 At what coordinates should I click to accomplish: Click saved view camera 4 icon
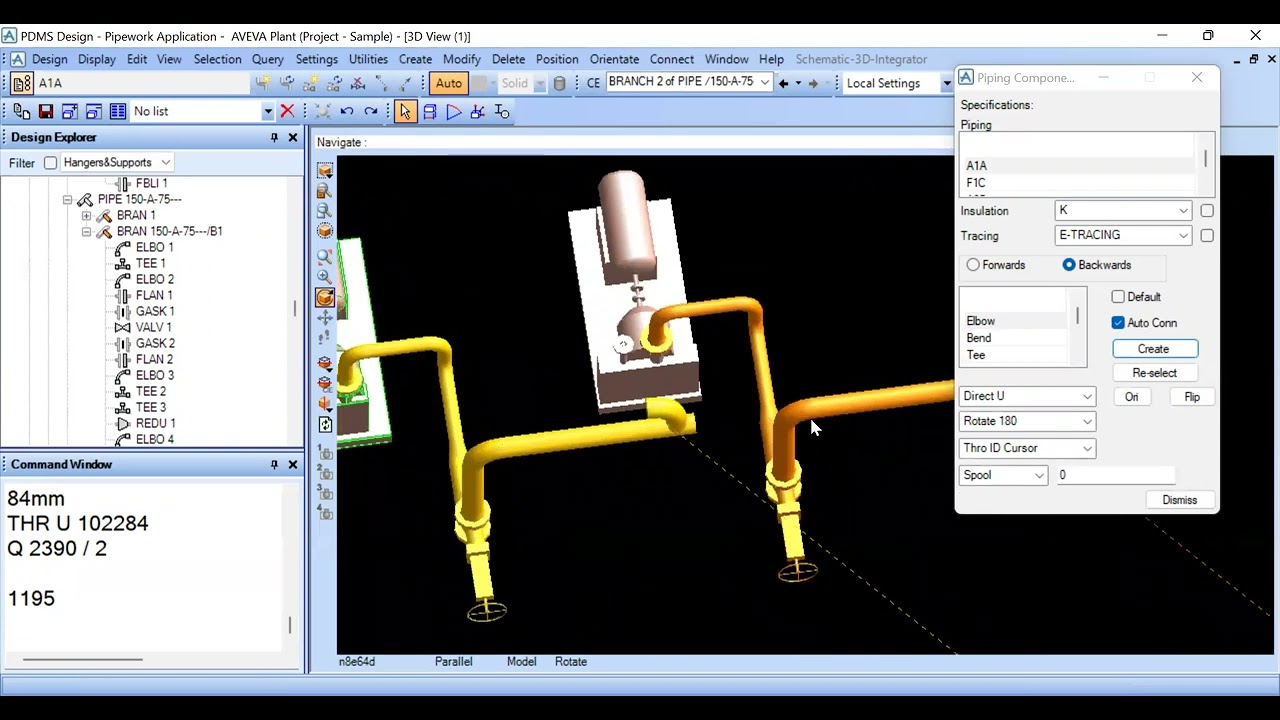pos(325,512)
